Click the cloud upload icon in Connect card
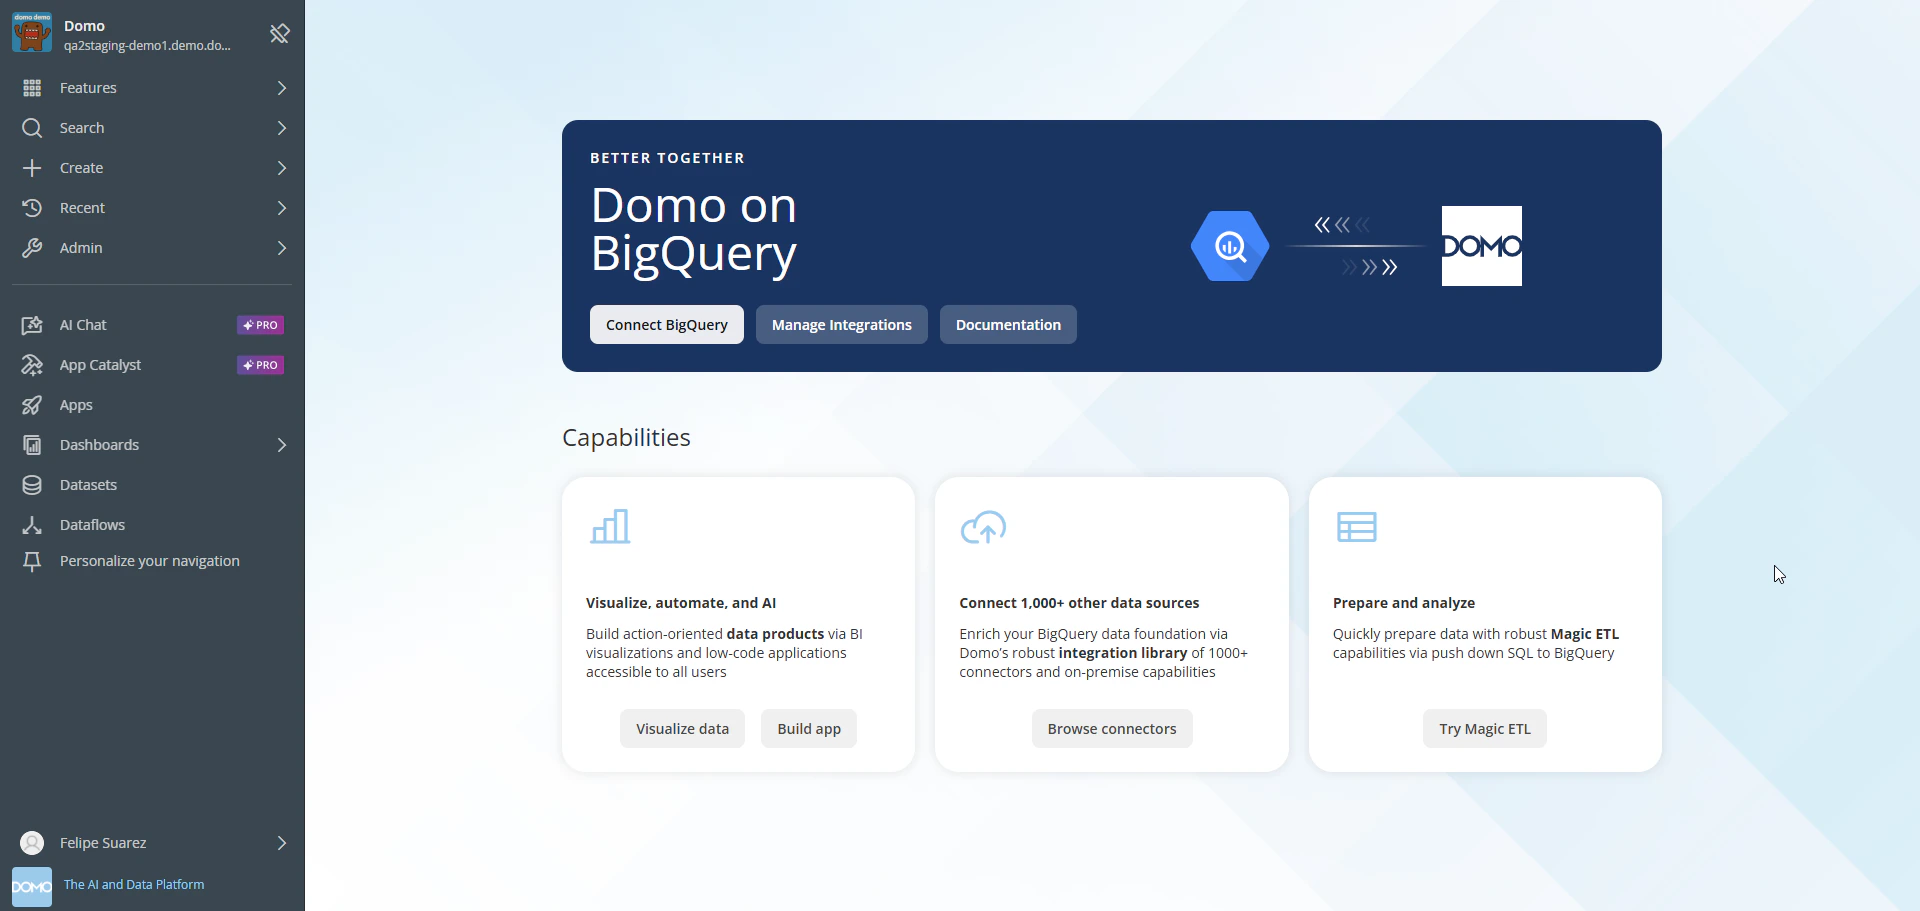Screen dimensions: 1920x911 click(983, 527)
